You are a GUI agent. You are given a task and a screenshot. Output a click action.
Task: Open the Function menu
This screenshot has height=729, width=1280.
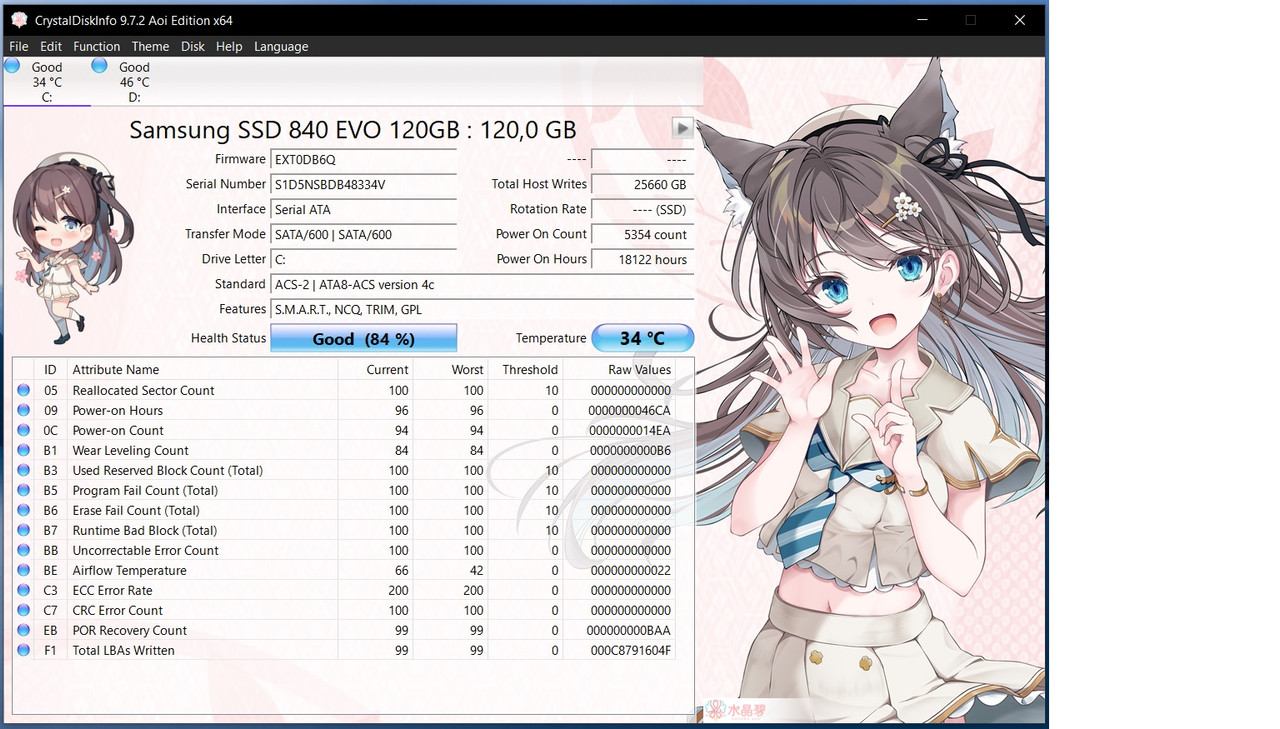[x=96, y=46]
